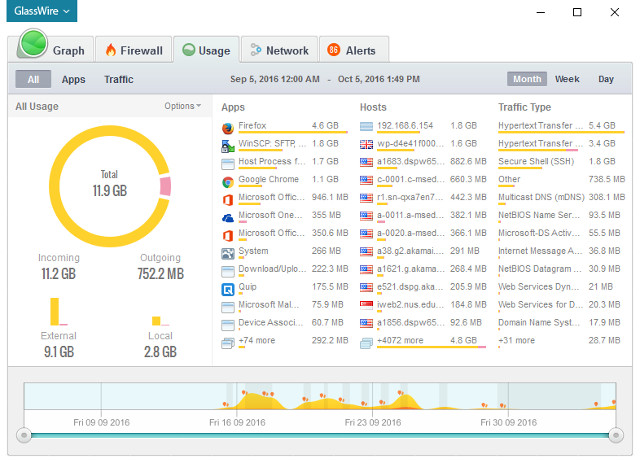Click US flag for c-0001.c-msed host
Viewport: 640px width, 463px height.
367,180
